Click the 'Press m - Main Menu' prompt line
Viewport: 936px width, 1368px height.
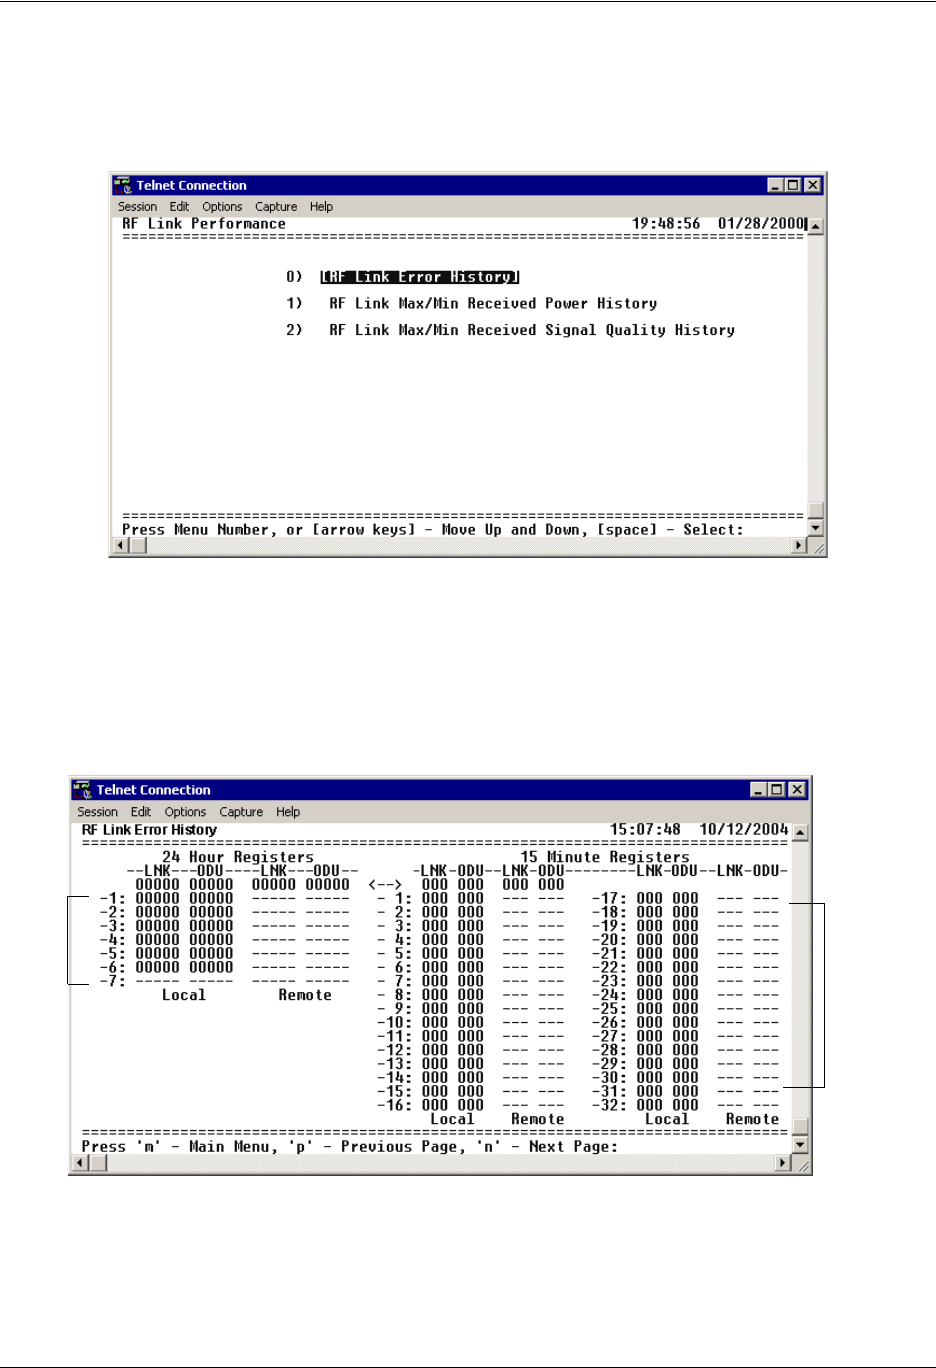(350, 1147)
